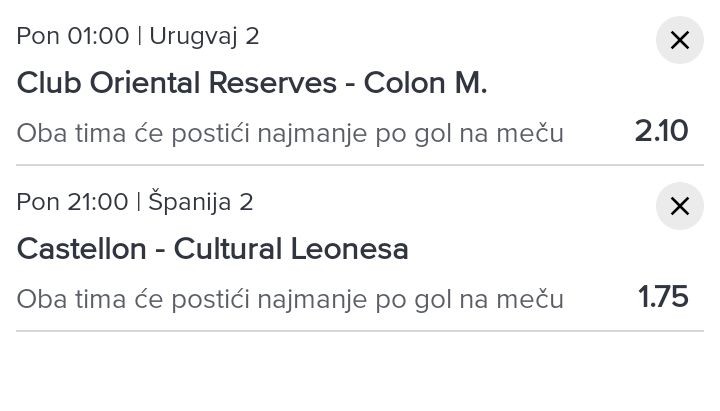
Task: Tap the Cultural Leonesa team name
Action: coord(291,249)
